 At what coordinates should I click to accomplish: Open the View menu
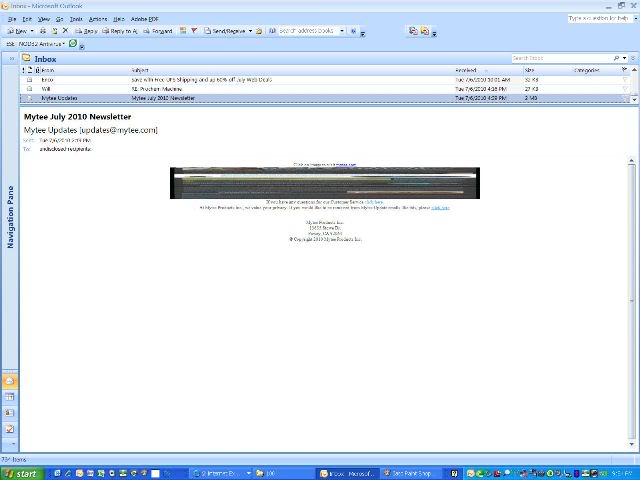(x=44, y=19)
